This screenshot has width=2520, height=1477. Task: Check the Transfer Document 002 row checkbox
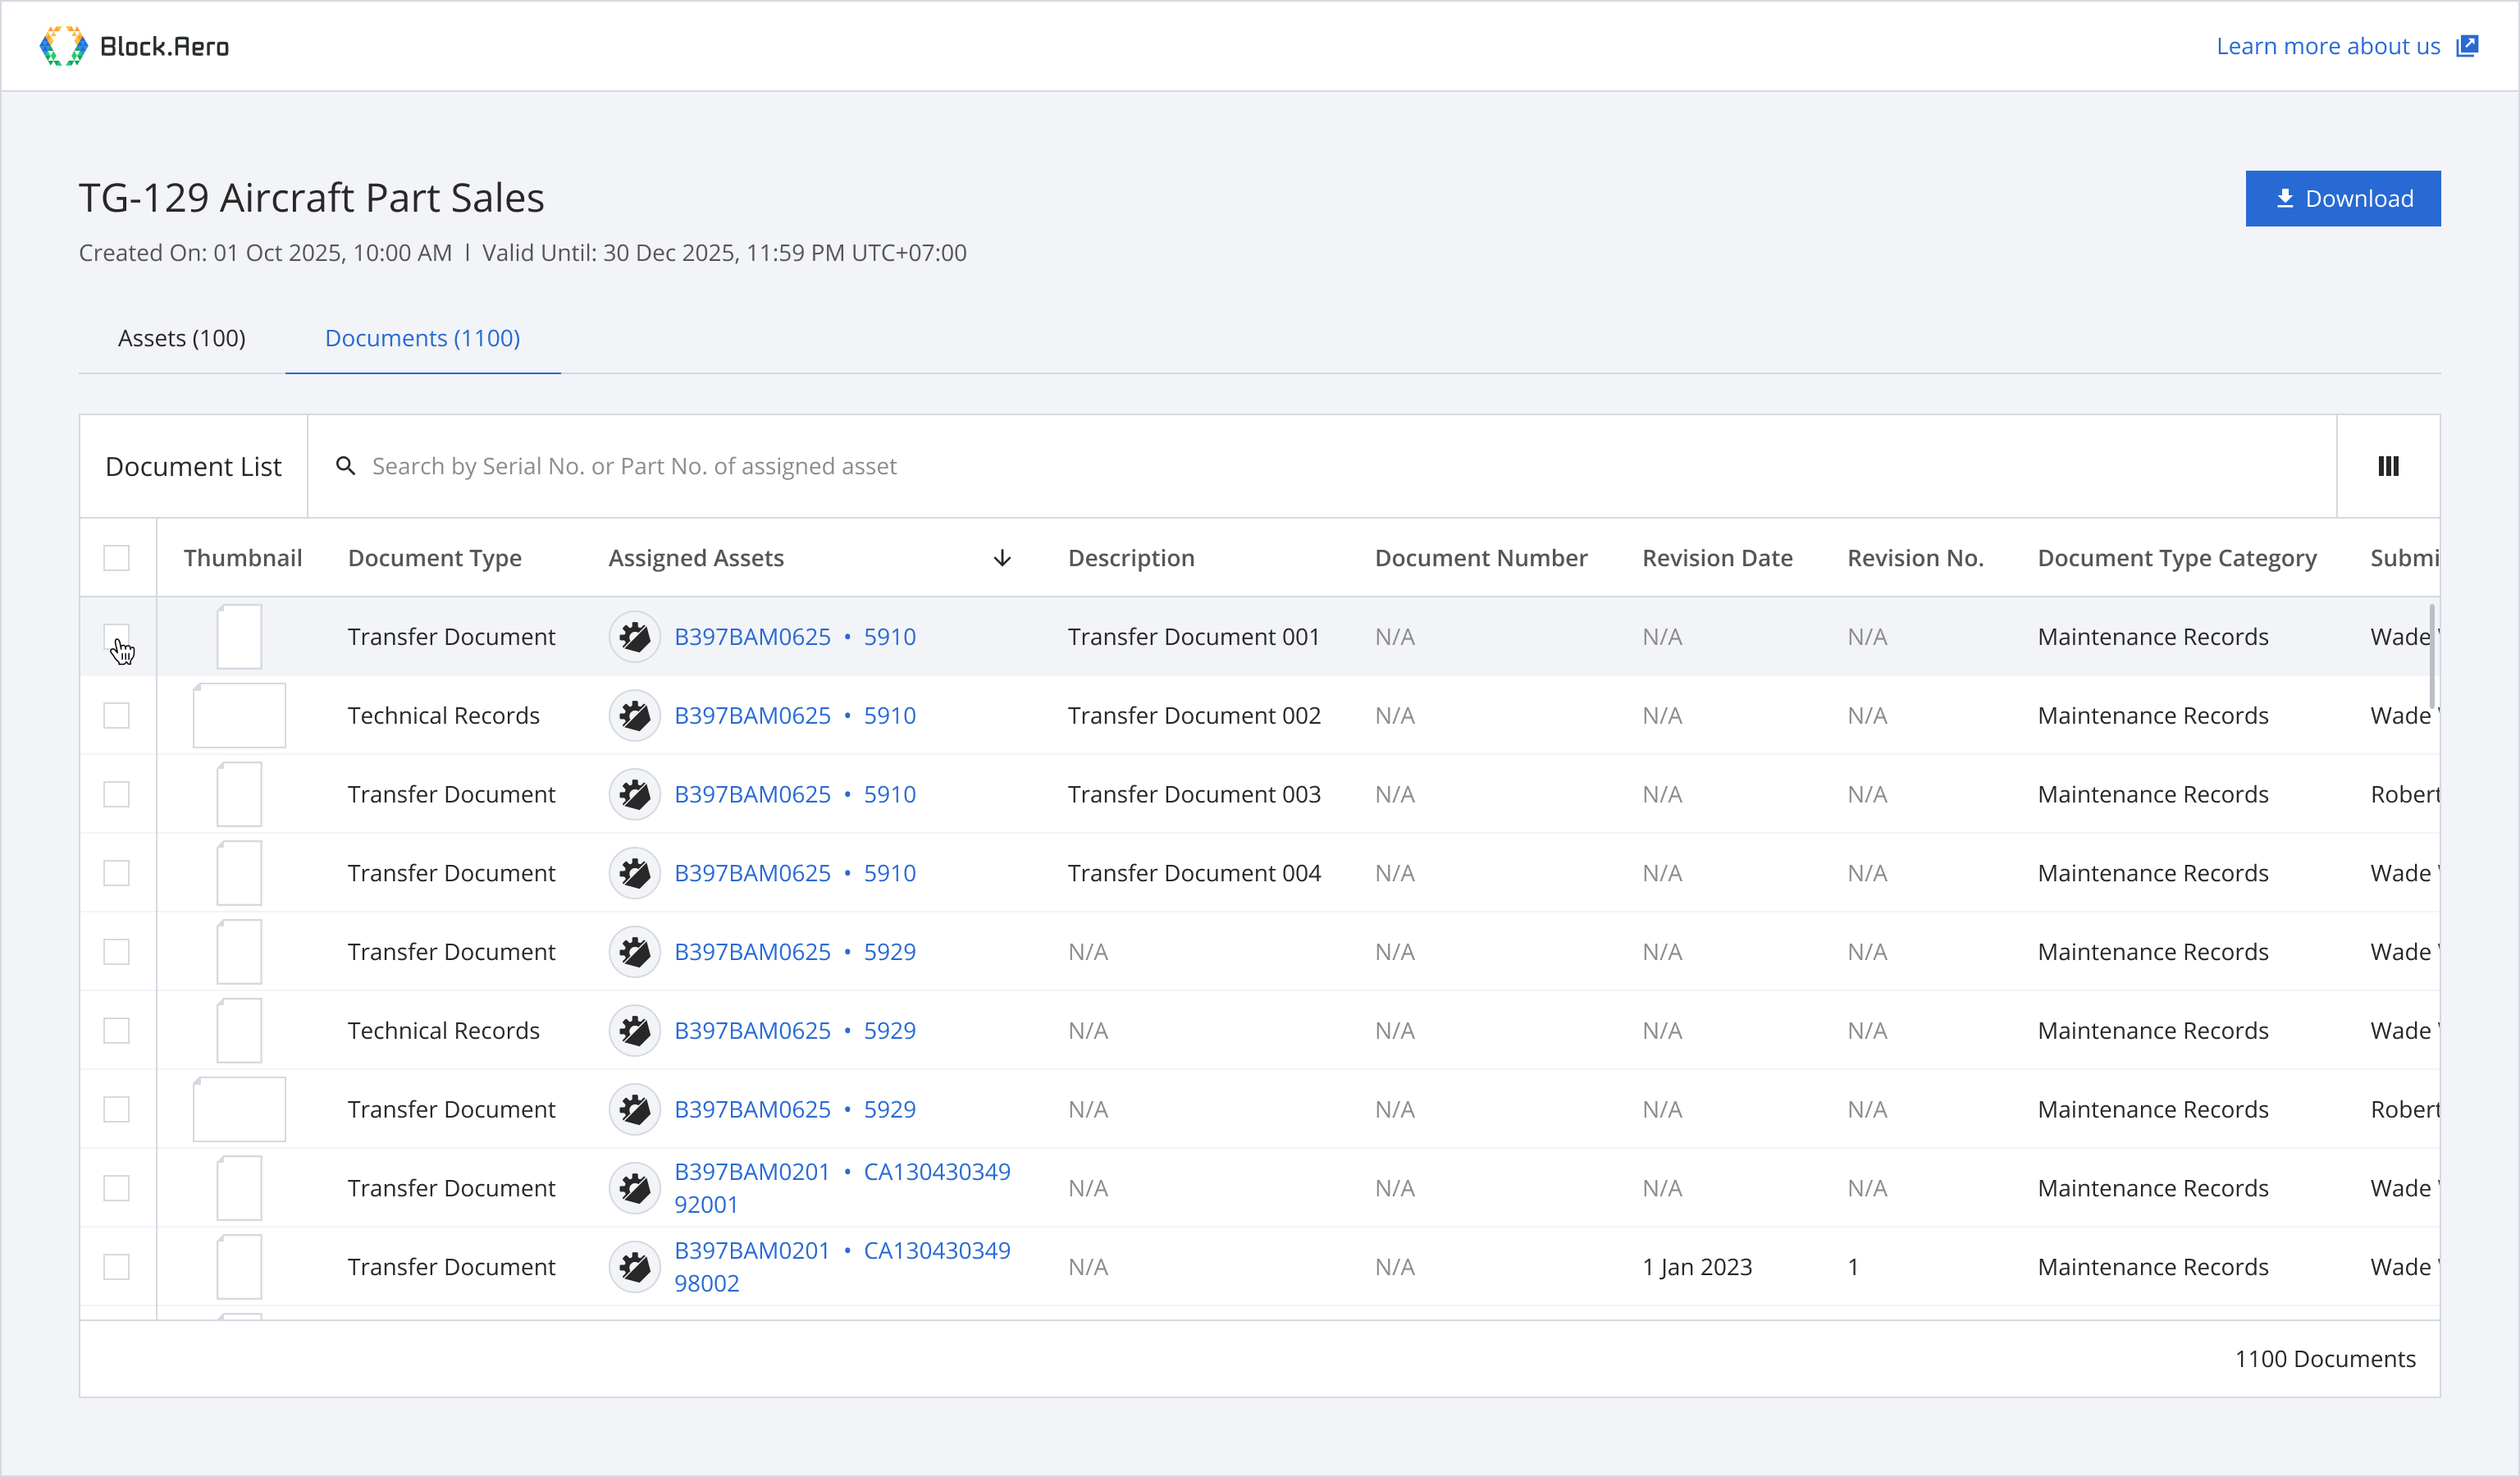[117, 715]
